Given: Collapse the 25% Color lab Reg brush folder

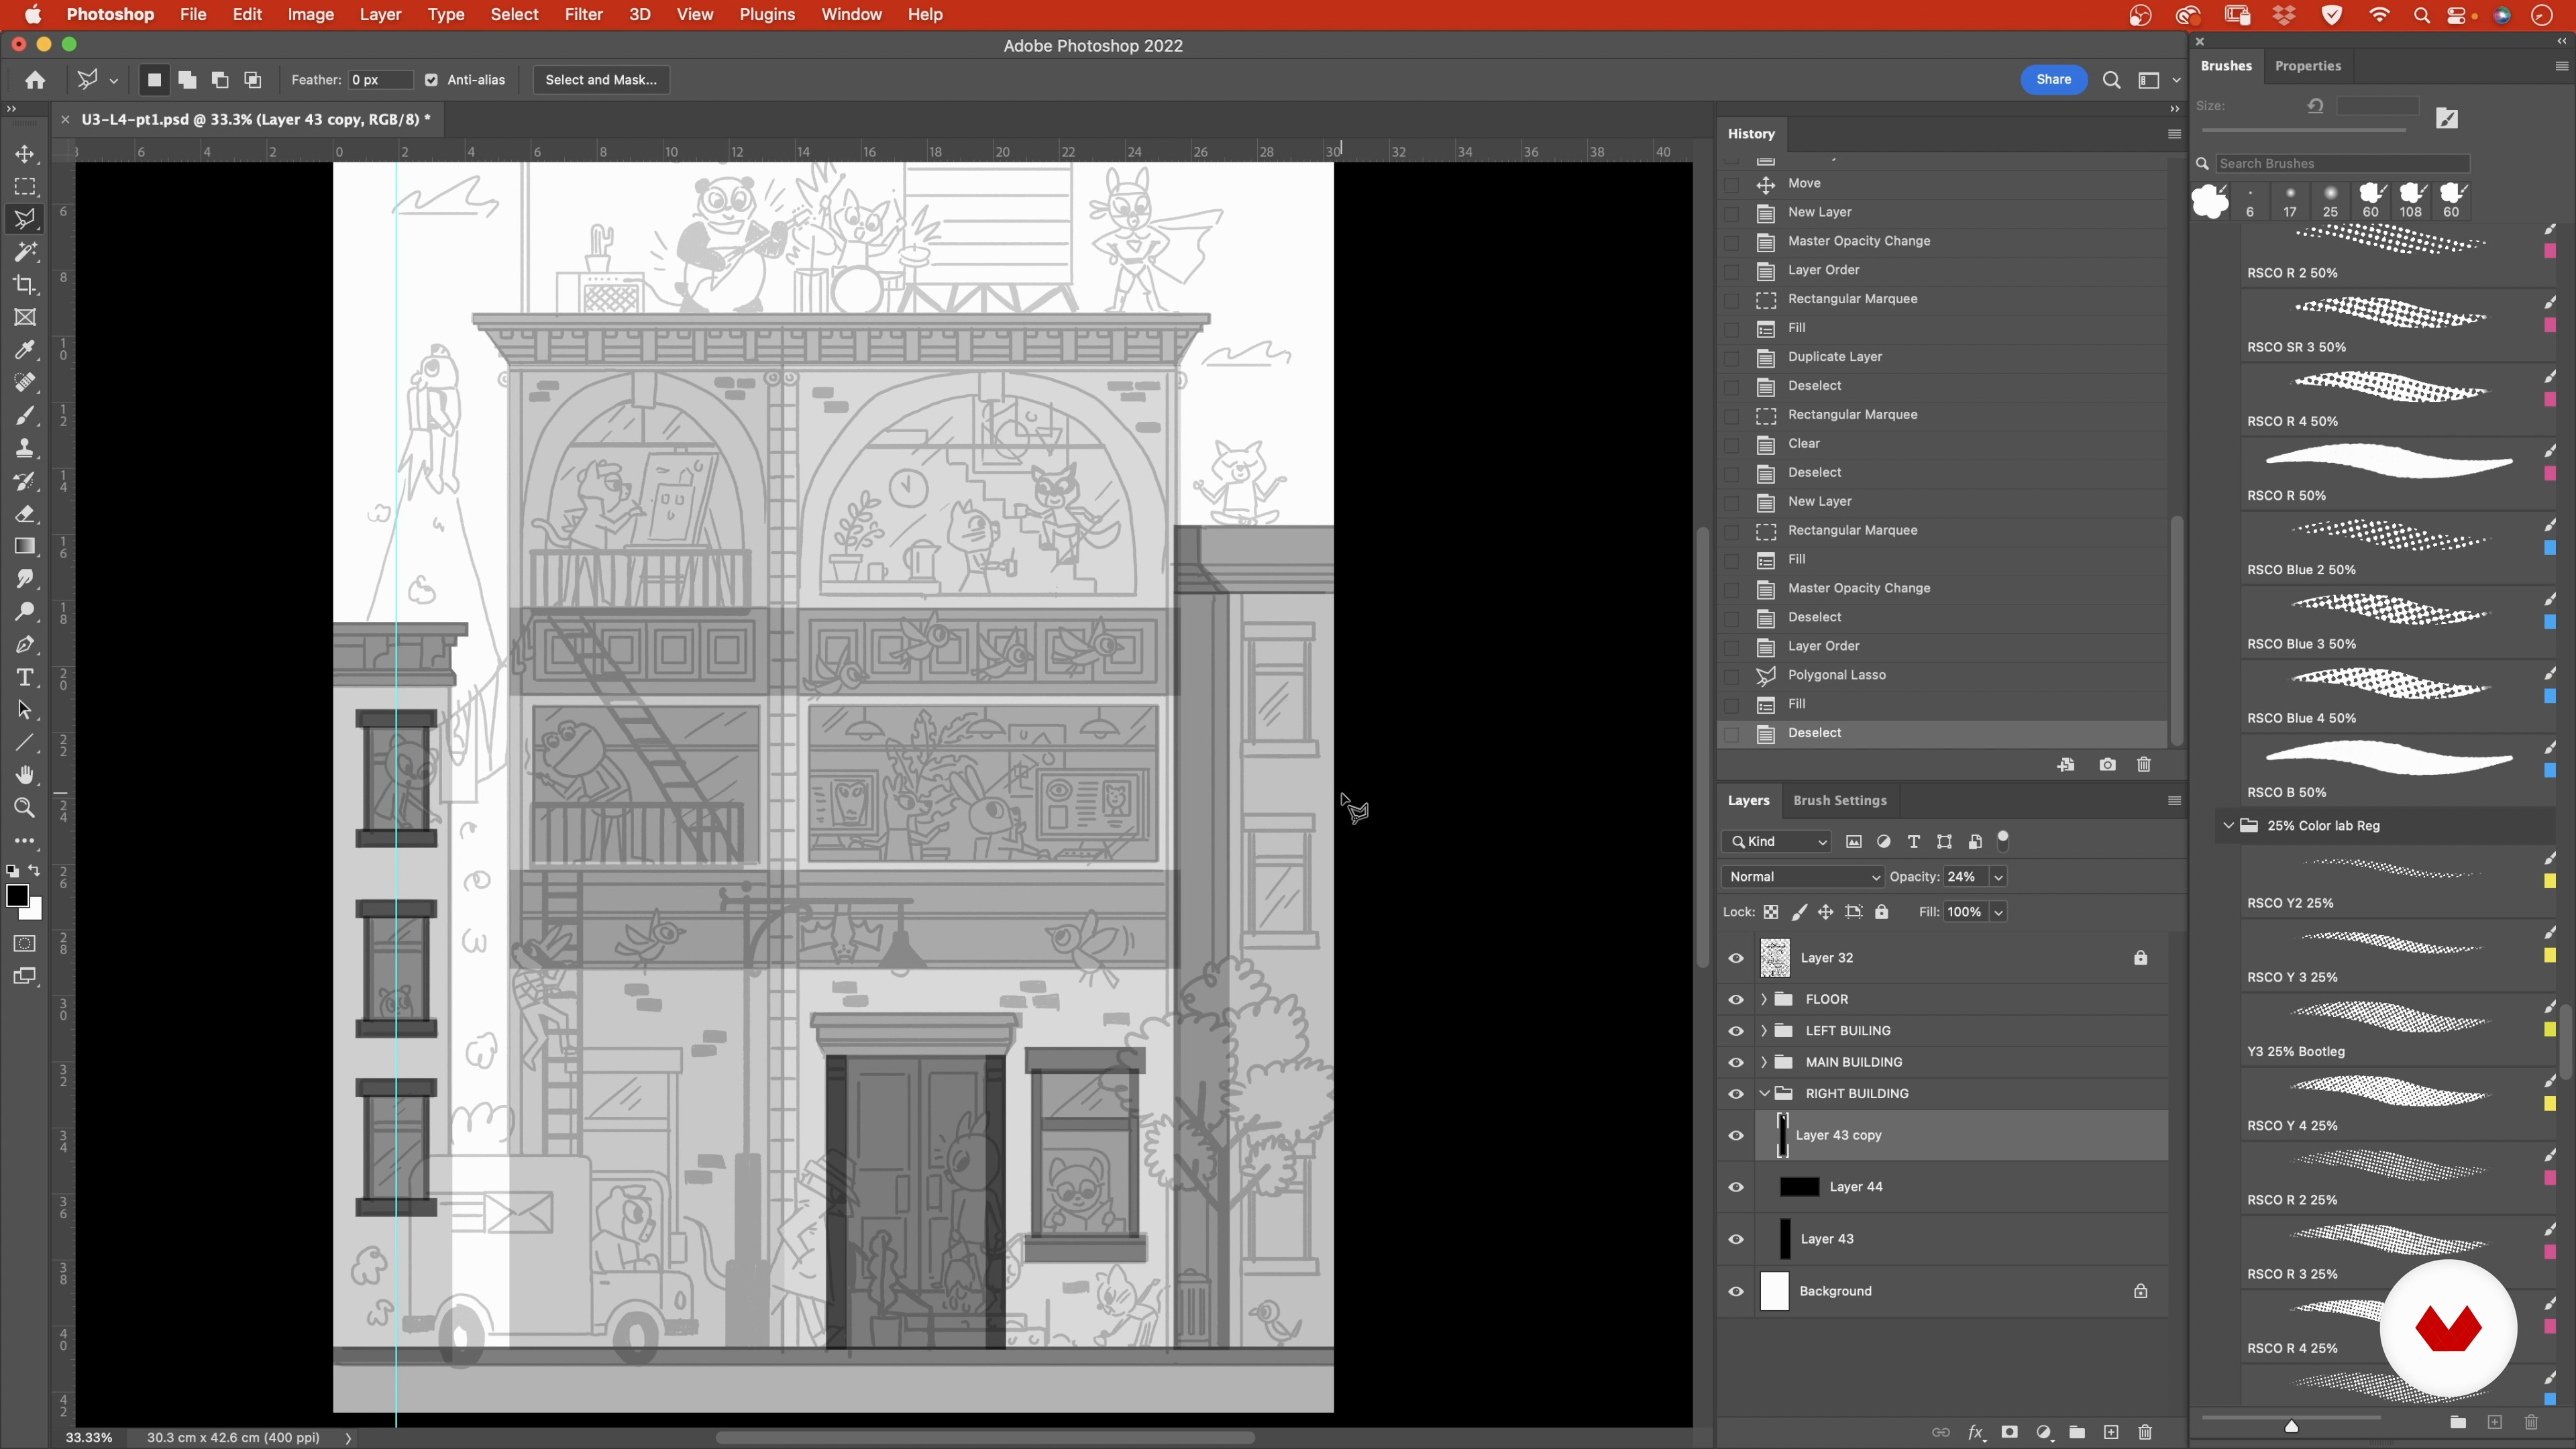Looking at the screenshot, I should click(2228, 826).
